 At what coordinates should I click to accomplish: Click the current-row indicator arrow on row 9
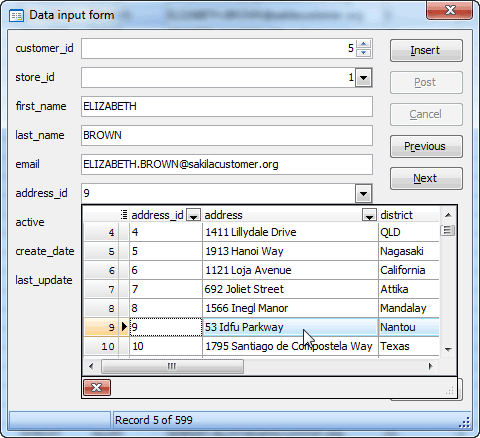click(124, 327)
